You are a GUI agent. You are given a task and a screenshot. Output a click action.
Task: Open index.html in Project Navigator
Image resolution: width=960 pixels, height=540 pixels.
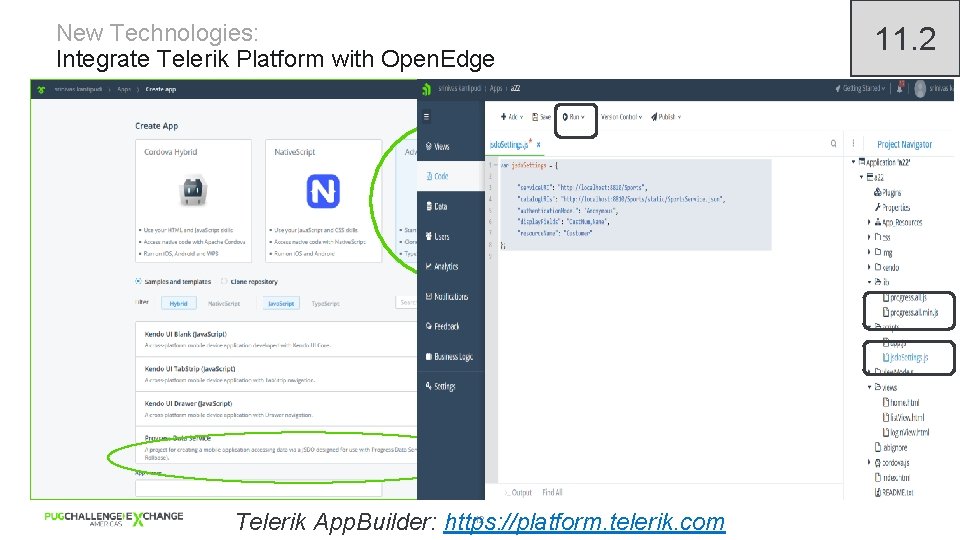(893, 478)
